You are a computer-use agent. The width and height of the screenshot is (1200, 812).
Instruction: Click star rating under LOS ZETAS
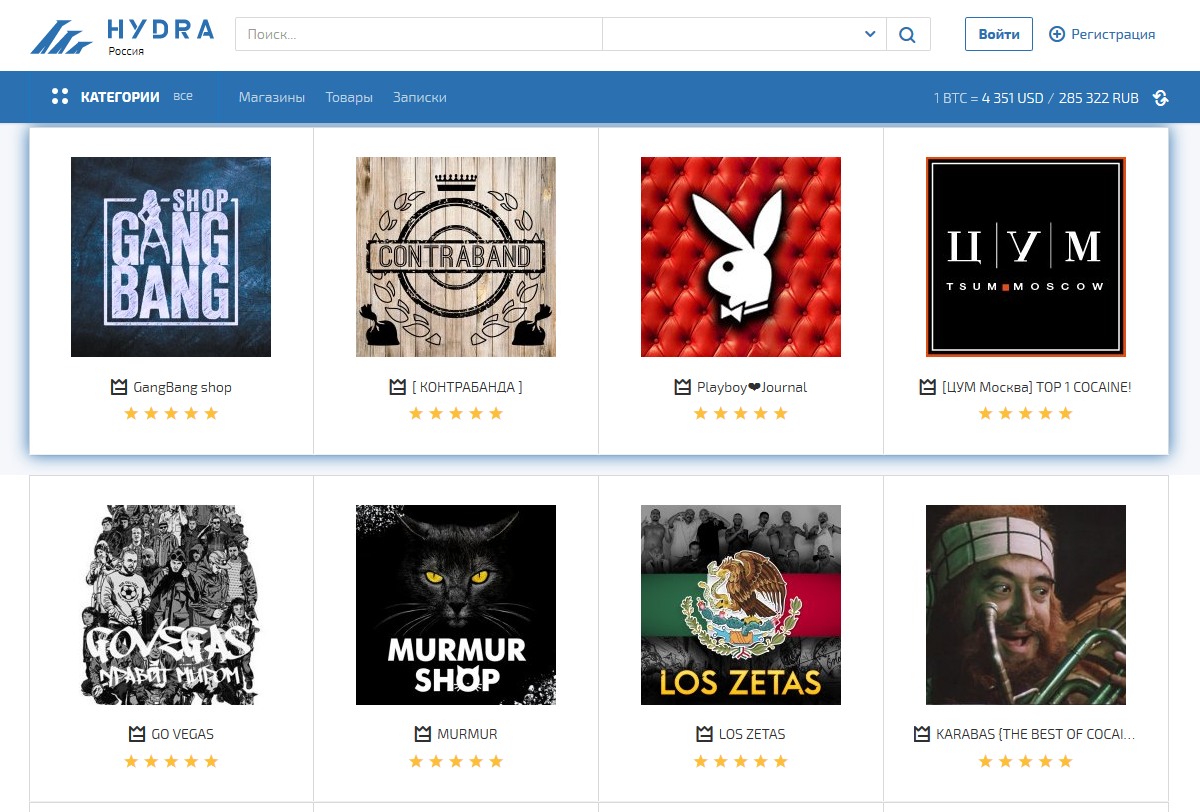[x=741, y=761]
